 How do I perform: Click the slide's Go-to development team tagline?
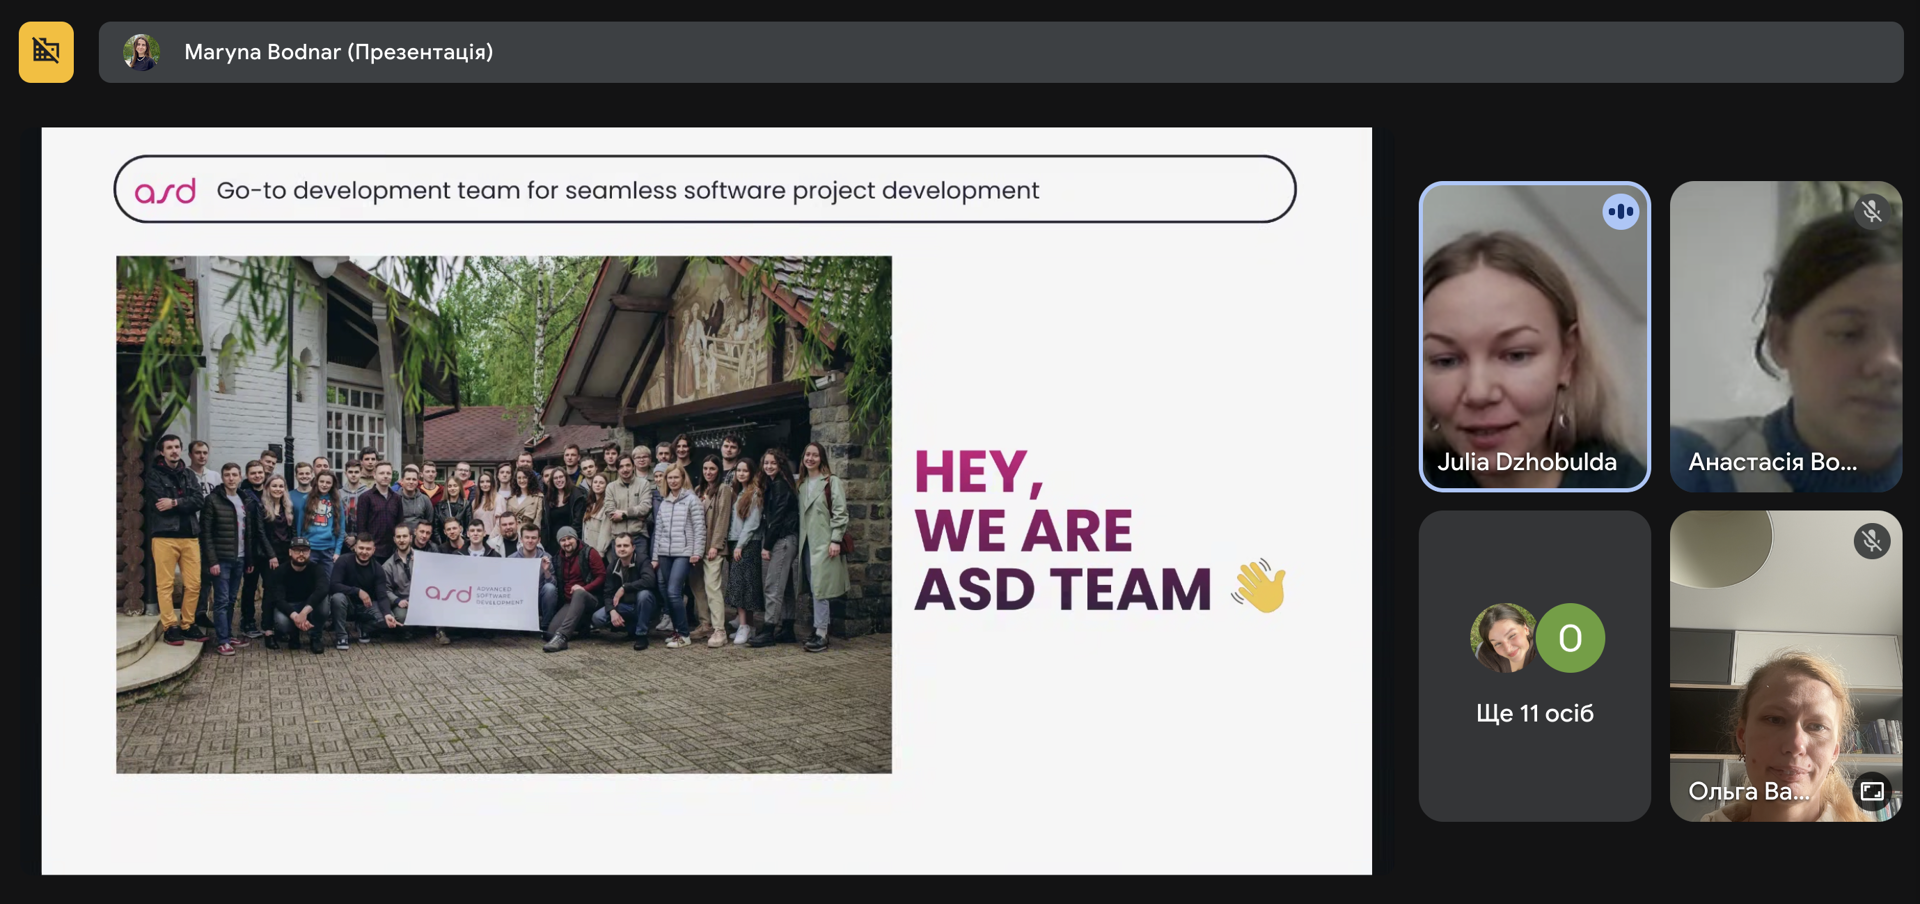[628, 190]
